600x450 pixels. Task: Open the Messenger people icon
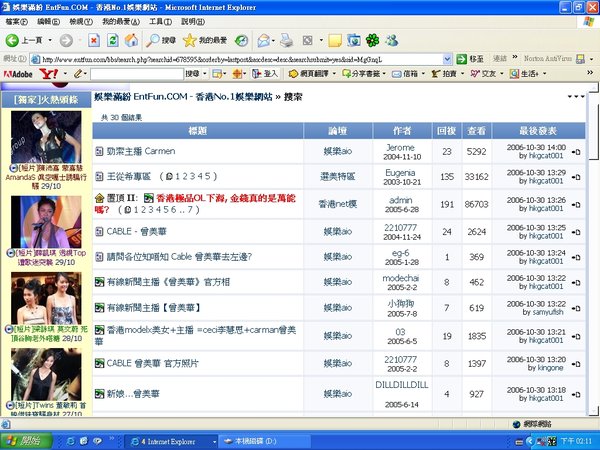[x=392, y=40]
